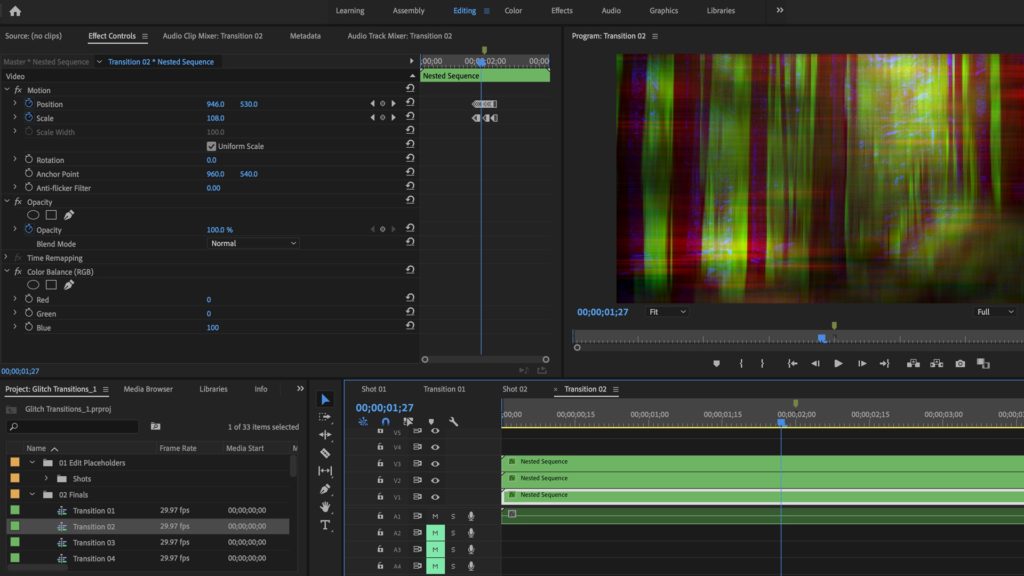The width and height of the screenshot is (1024, 576).
Task: Open timeline display settings wrench
Action: (x=453, y=422)
